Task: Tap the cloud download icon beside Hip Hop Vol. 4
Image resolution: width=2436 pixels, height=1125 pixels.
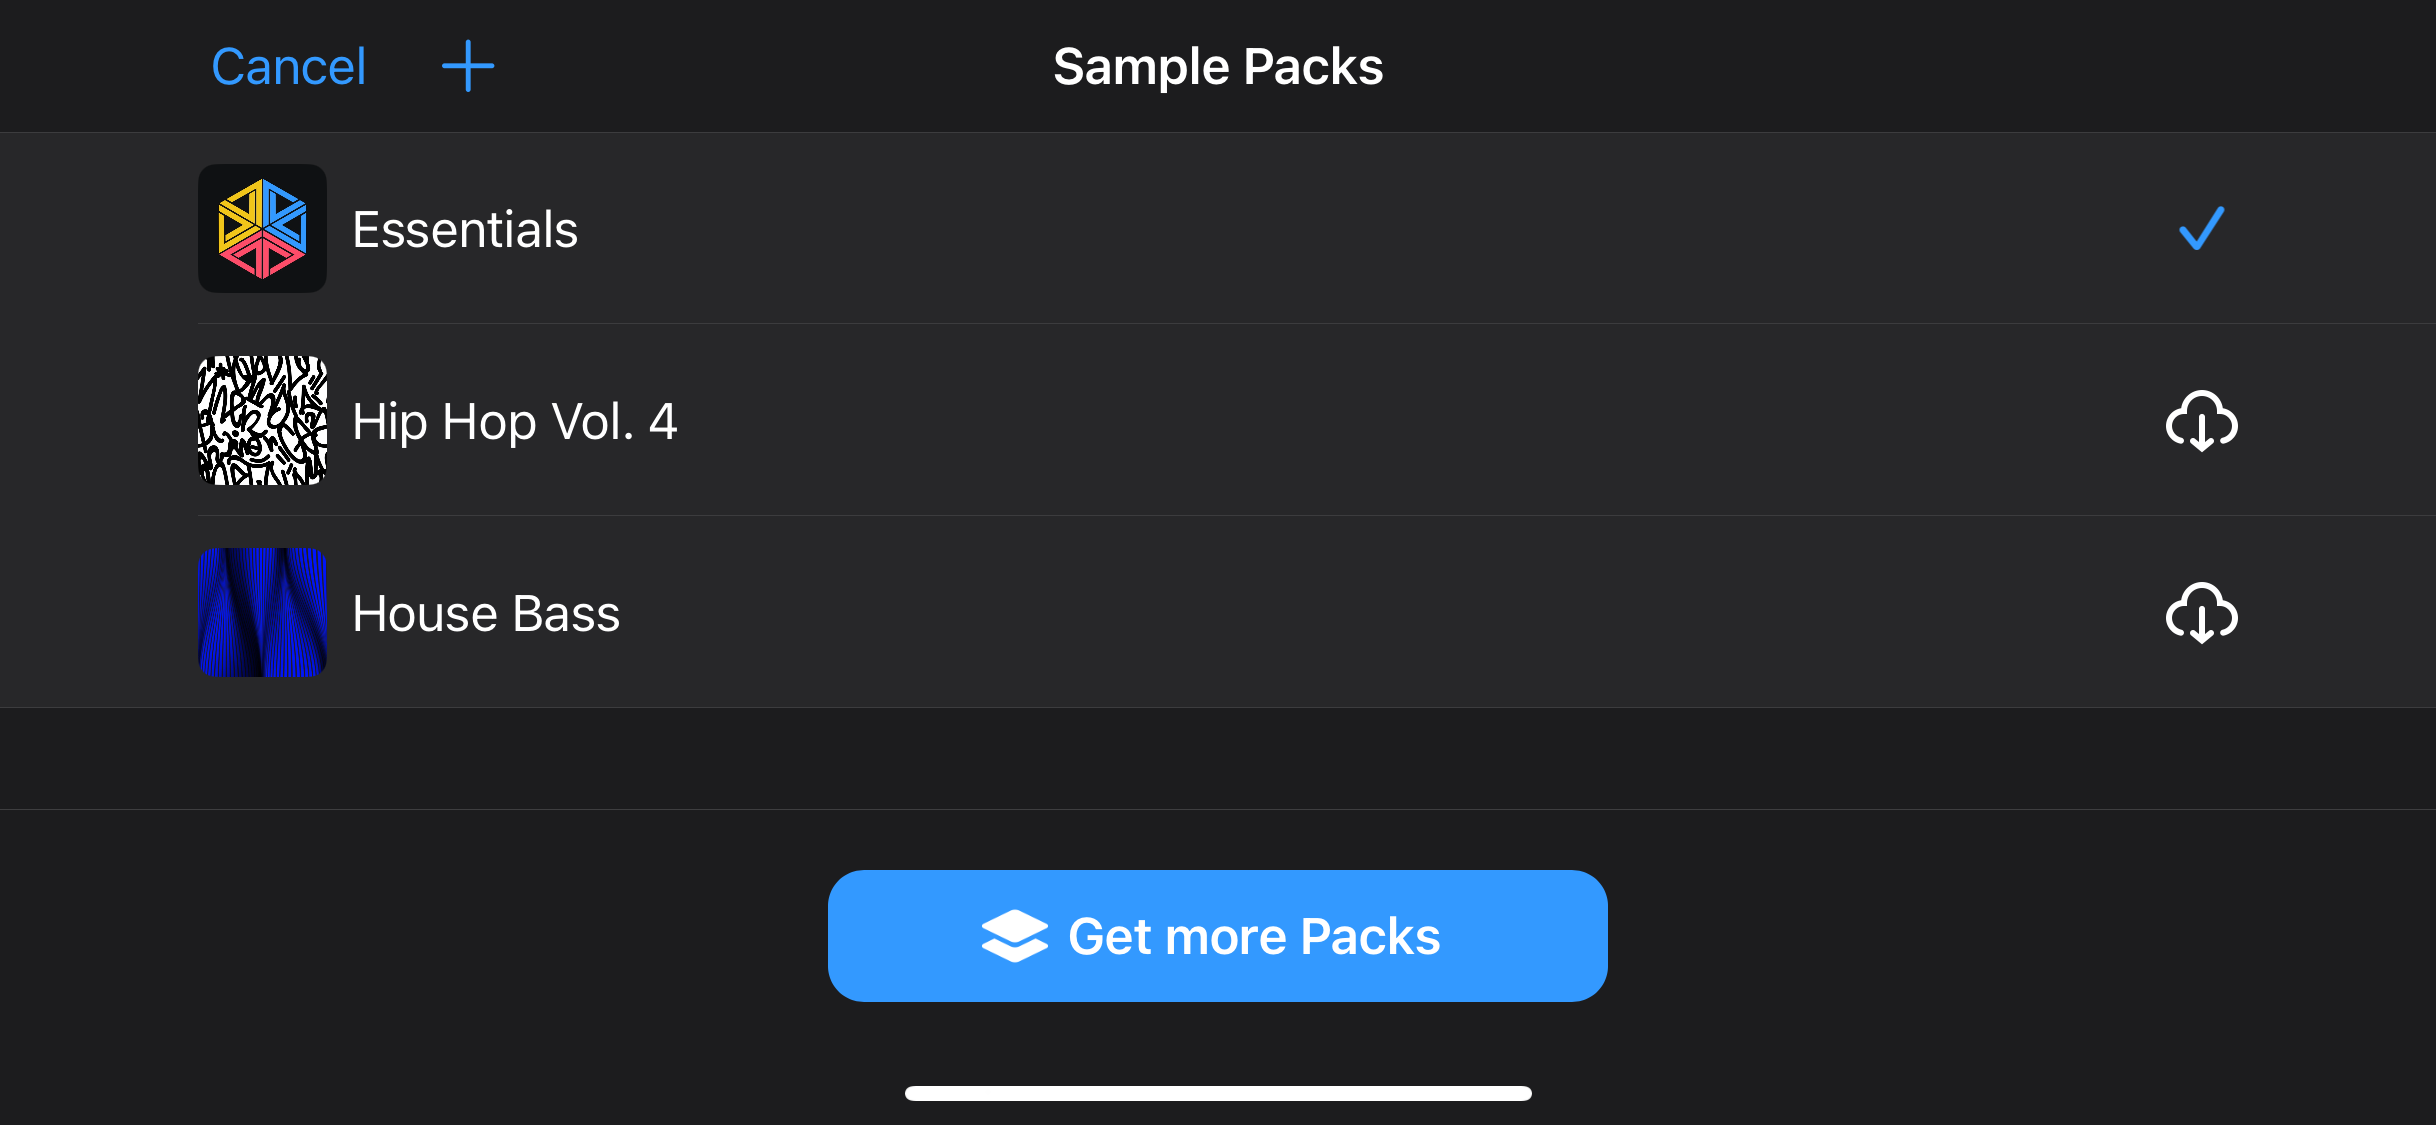Action: (2202, 421)
